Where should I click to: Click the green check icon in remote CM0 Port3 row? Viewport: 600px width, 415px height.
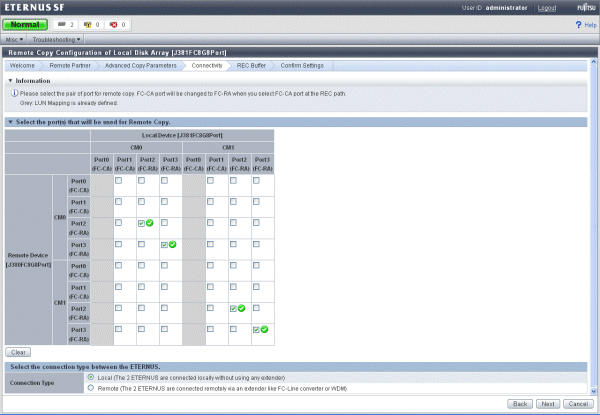[x=173, y=244]
